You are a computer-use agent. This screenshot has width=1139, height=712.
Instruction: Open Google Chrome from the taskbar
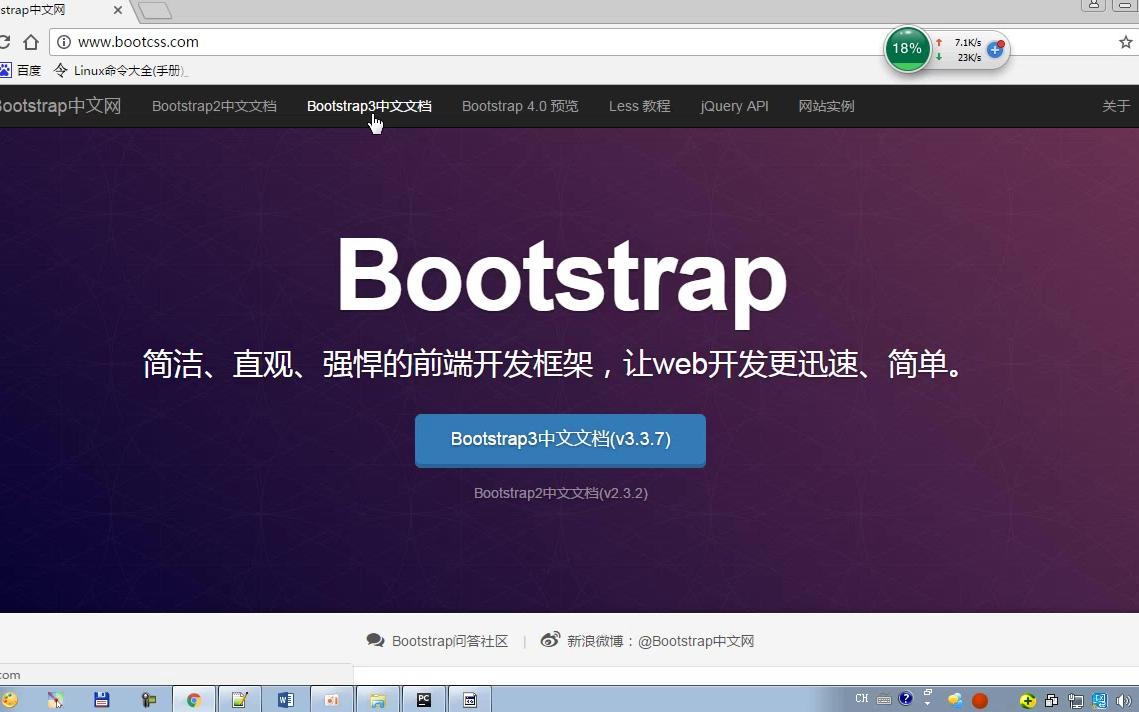pyautogui.click(x=193, y=699)
